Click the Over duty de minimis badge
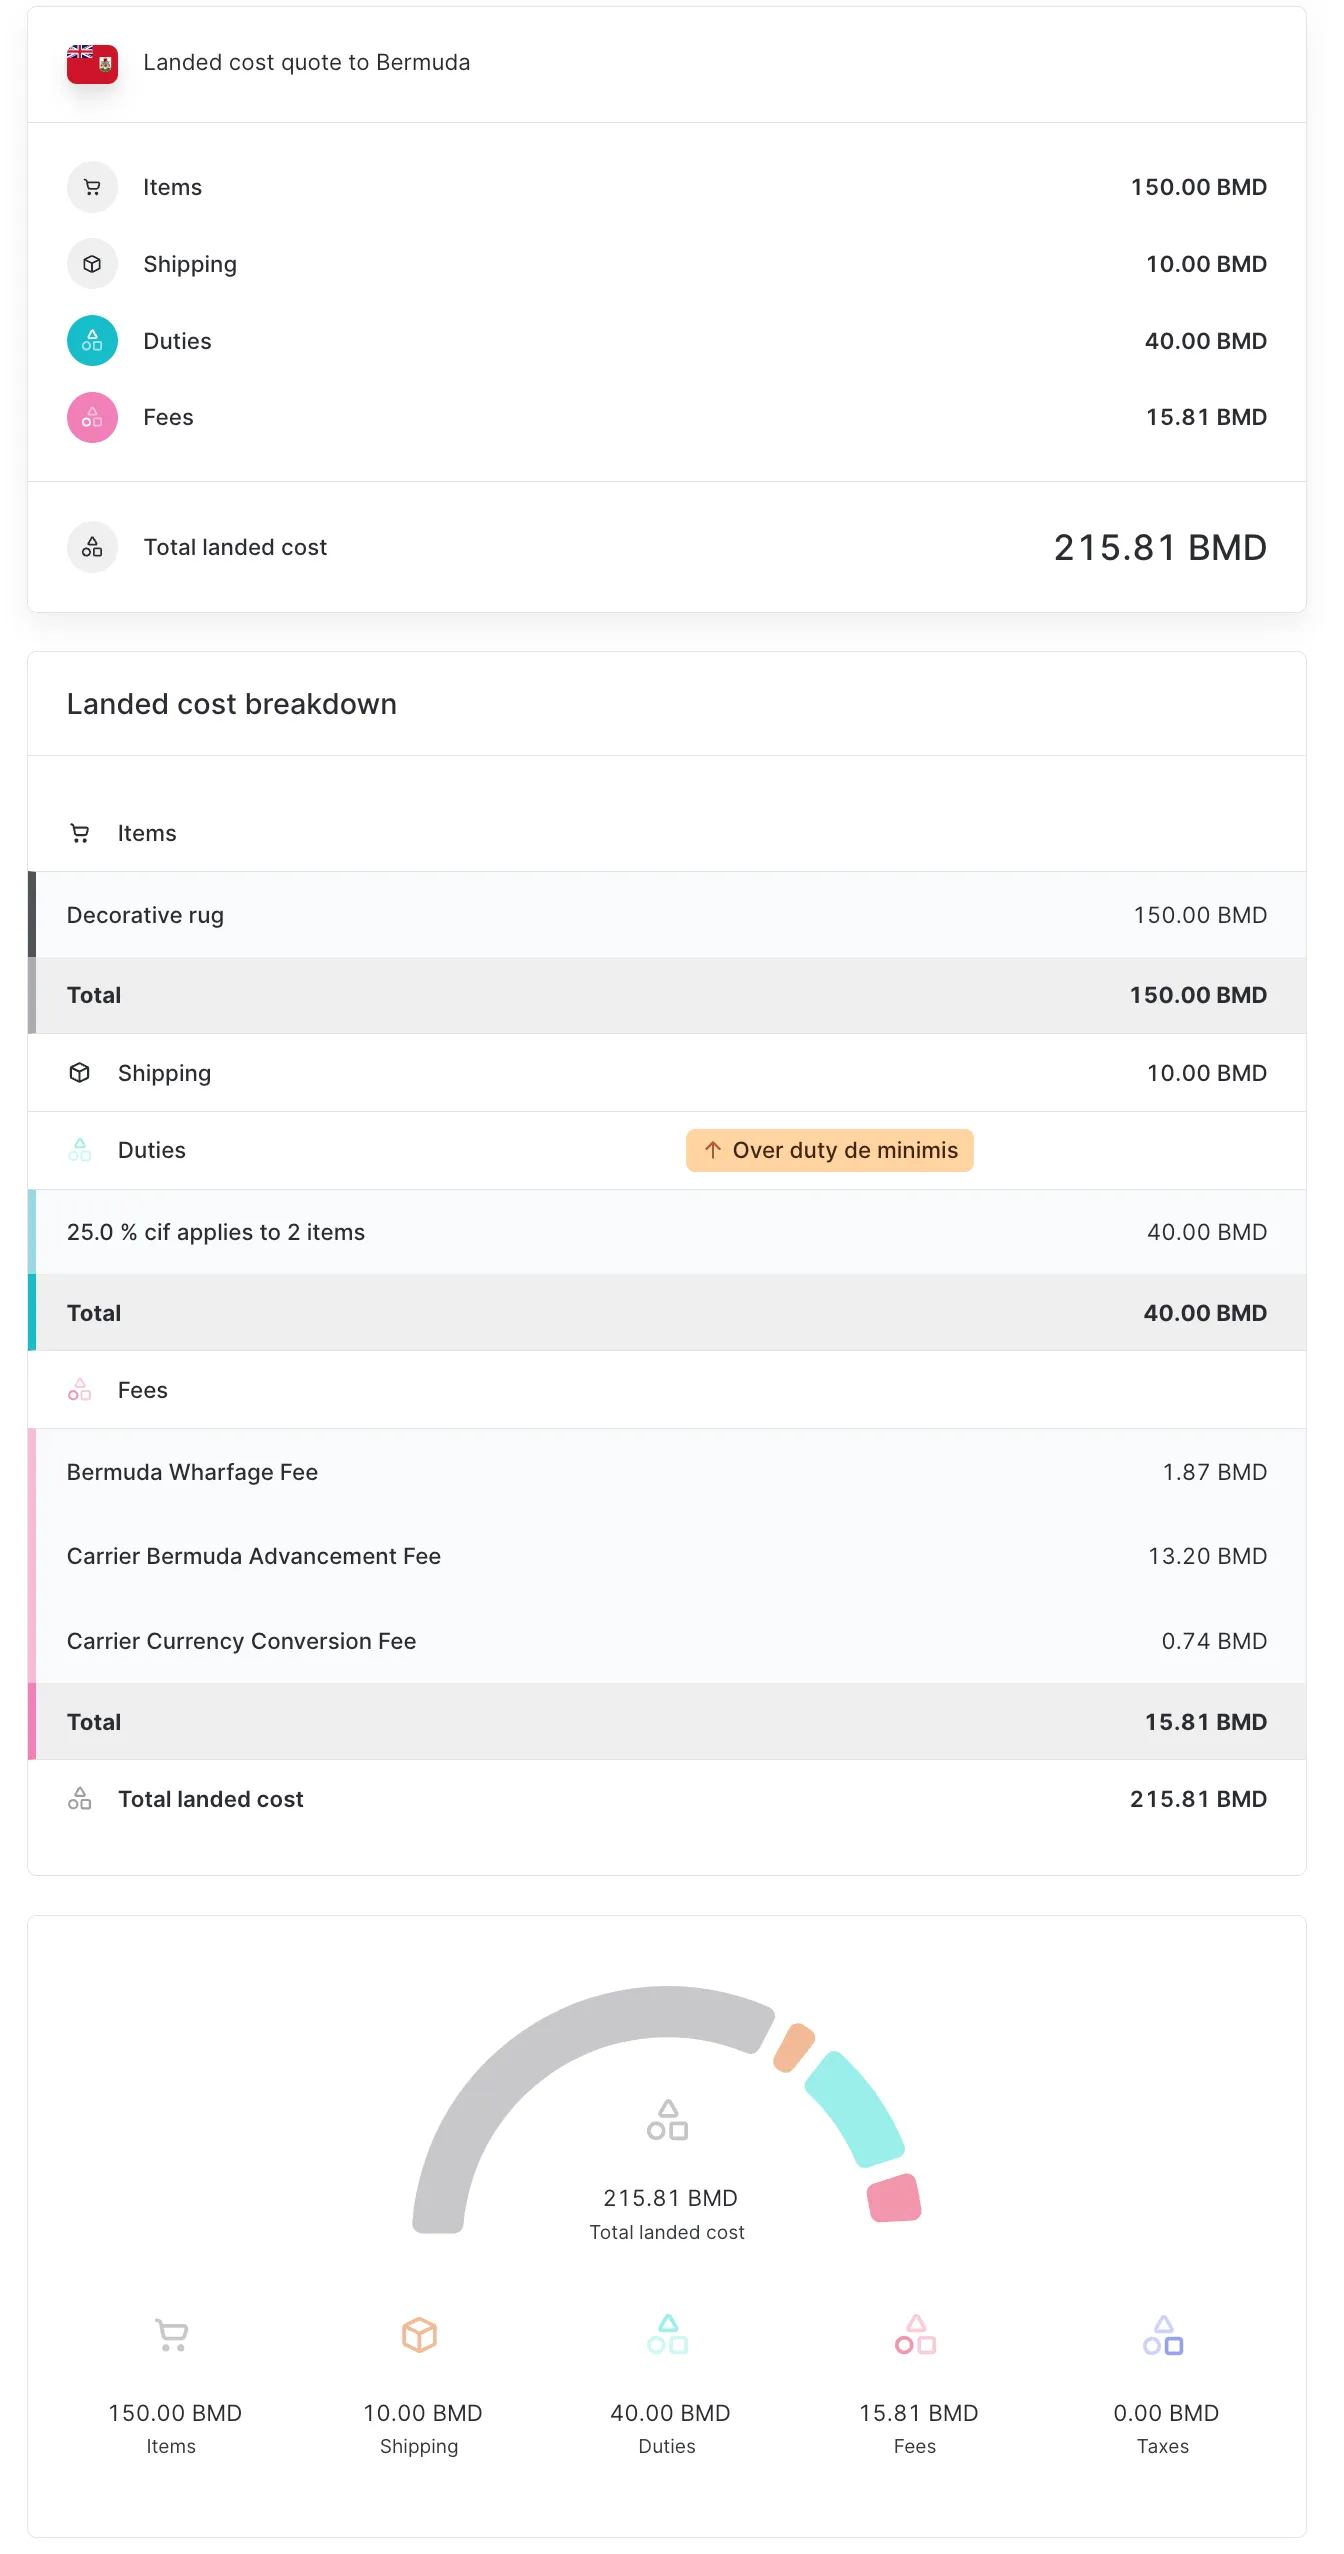Image resolution: width=1344 pixels, height=2554 pixels. pyautogui.click(x=829, y=1150)
